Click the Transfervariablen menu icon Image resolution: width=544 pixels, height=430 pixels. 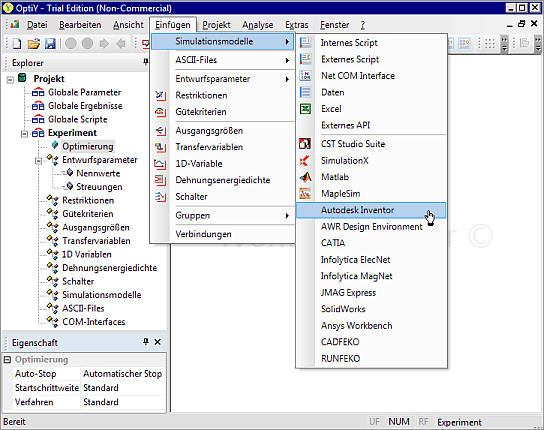(x=160, y=147)
